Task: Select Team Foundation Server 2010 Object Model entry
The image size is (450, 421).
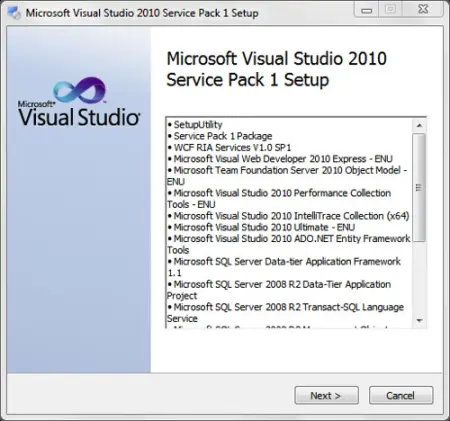Action: tap(287, 176)
